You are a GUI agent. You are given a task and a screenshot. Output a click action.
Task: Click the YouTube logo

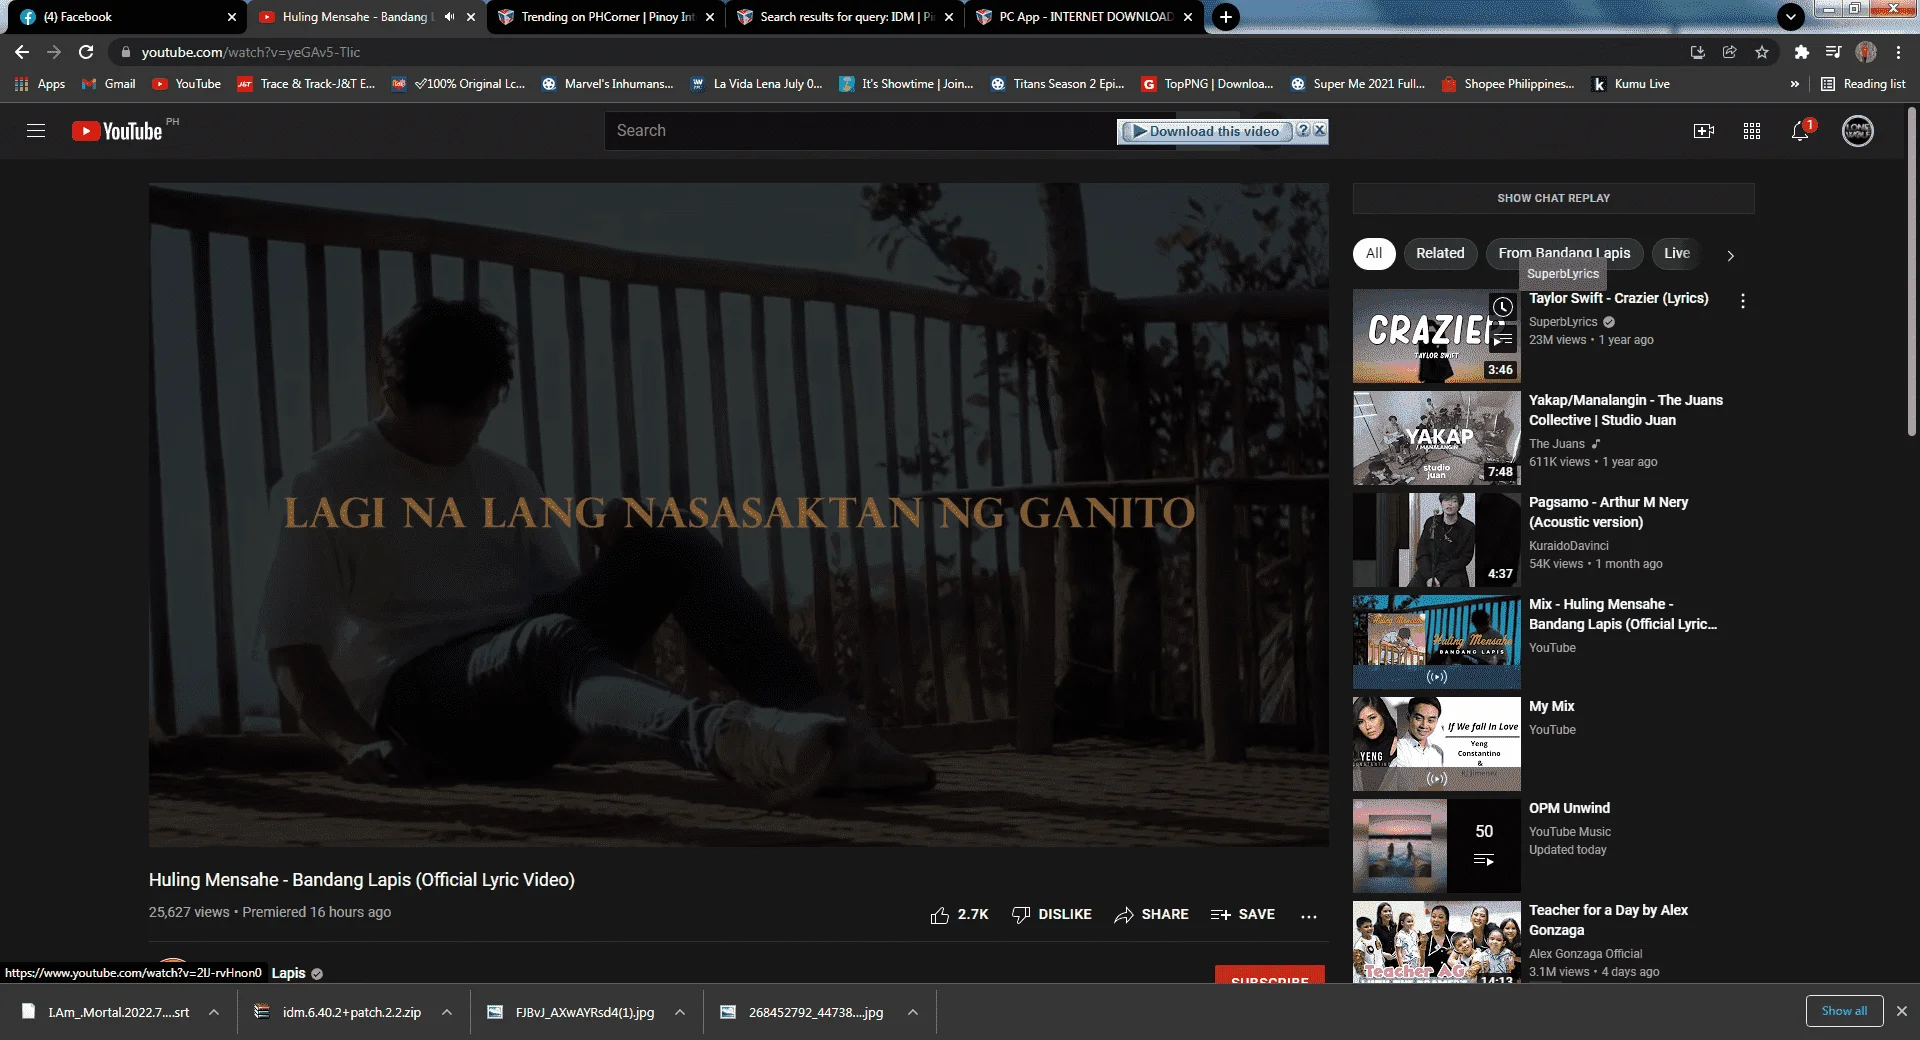click(117, 131)
